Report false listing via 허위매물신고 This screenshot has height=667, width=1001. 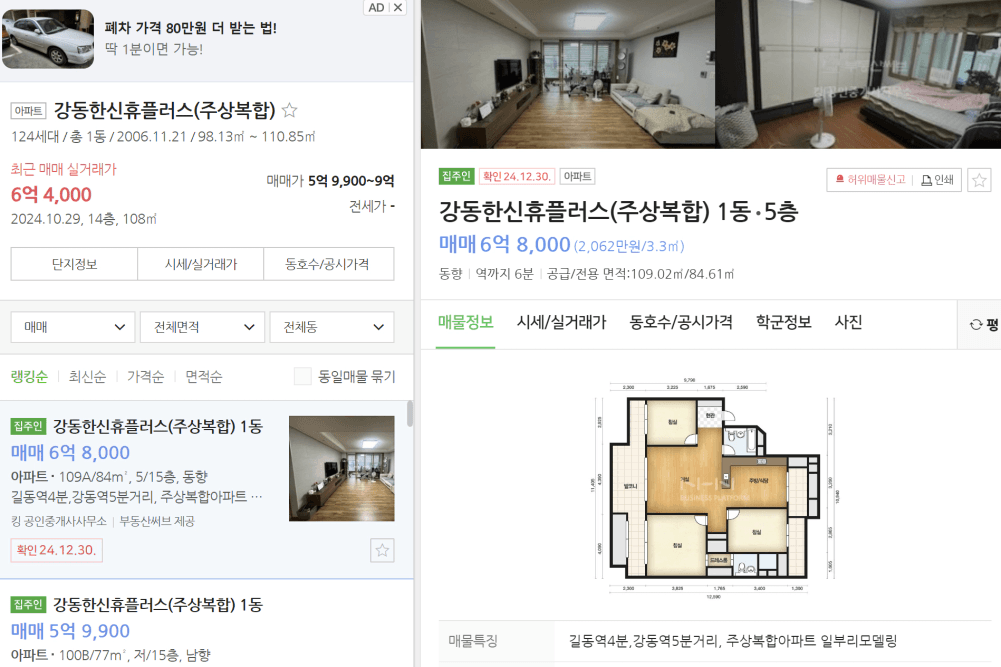coord(869,180)
